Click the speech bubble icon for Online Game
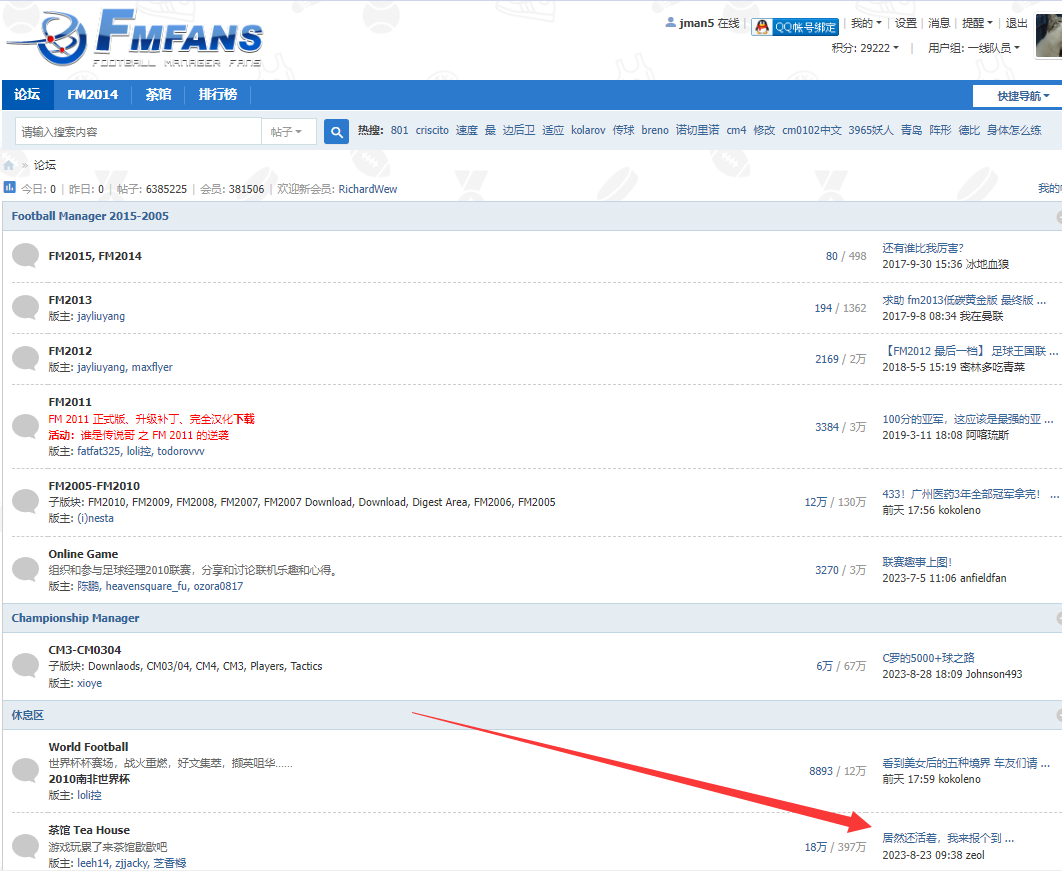This screenshot has width=1062, height=873. click(x=26, y=570)
